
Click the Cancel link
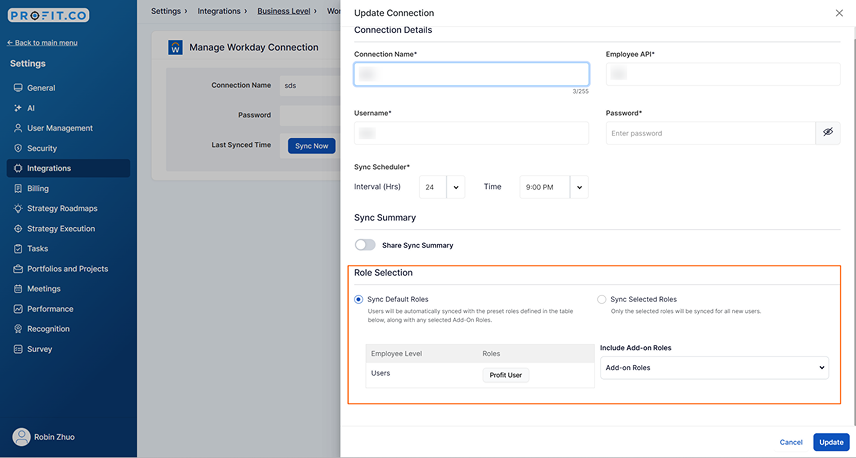tap(790, 442)
